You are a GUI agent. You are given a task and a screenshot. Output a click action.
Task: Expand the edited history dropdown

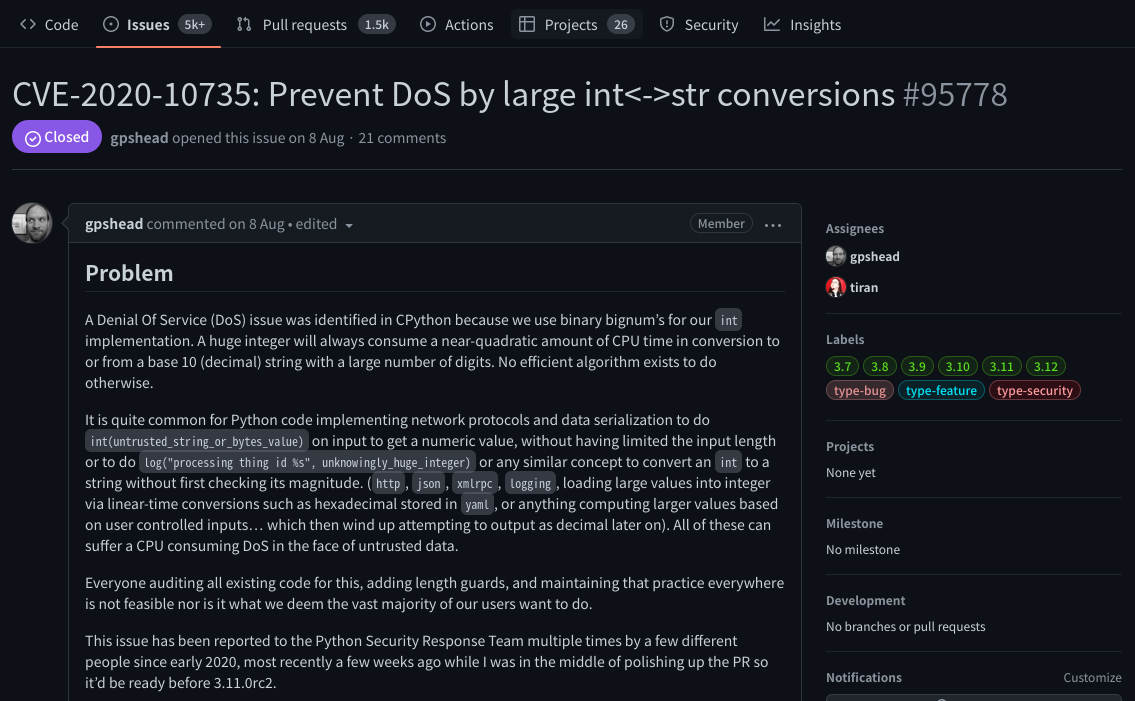coord(325,224)
